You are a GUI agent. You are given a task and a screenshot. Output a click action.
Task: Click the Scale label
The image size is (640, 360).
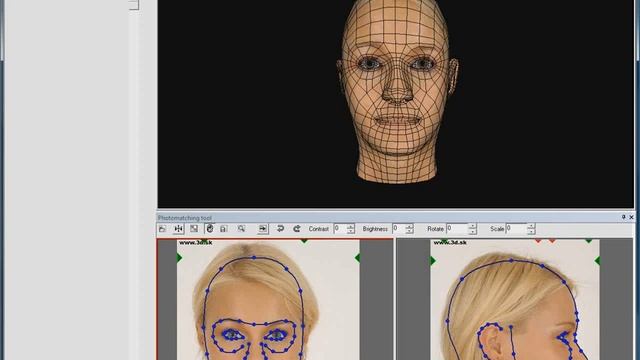click(497, 229)
